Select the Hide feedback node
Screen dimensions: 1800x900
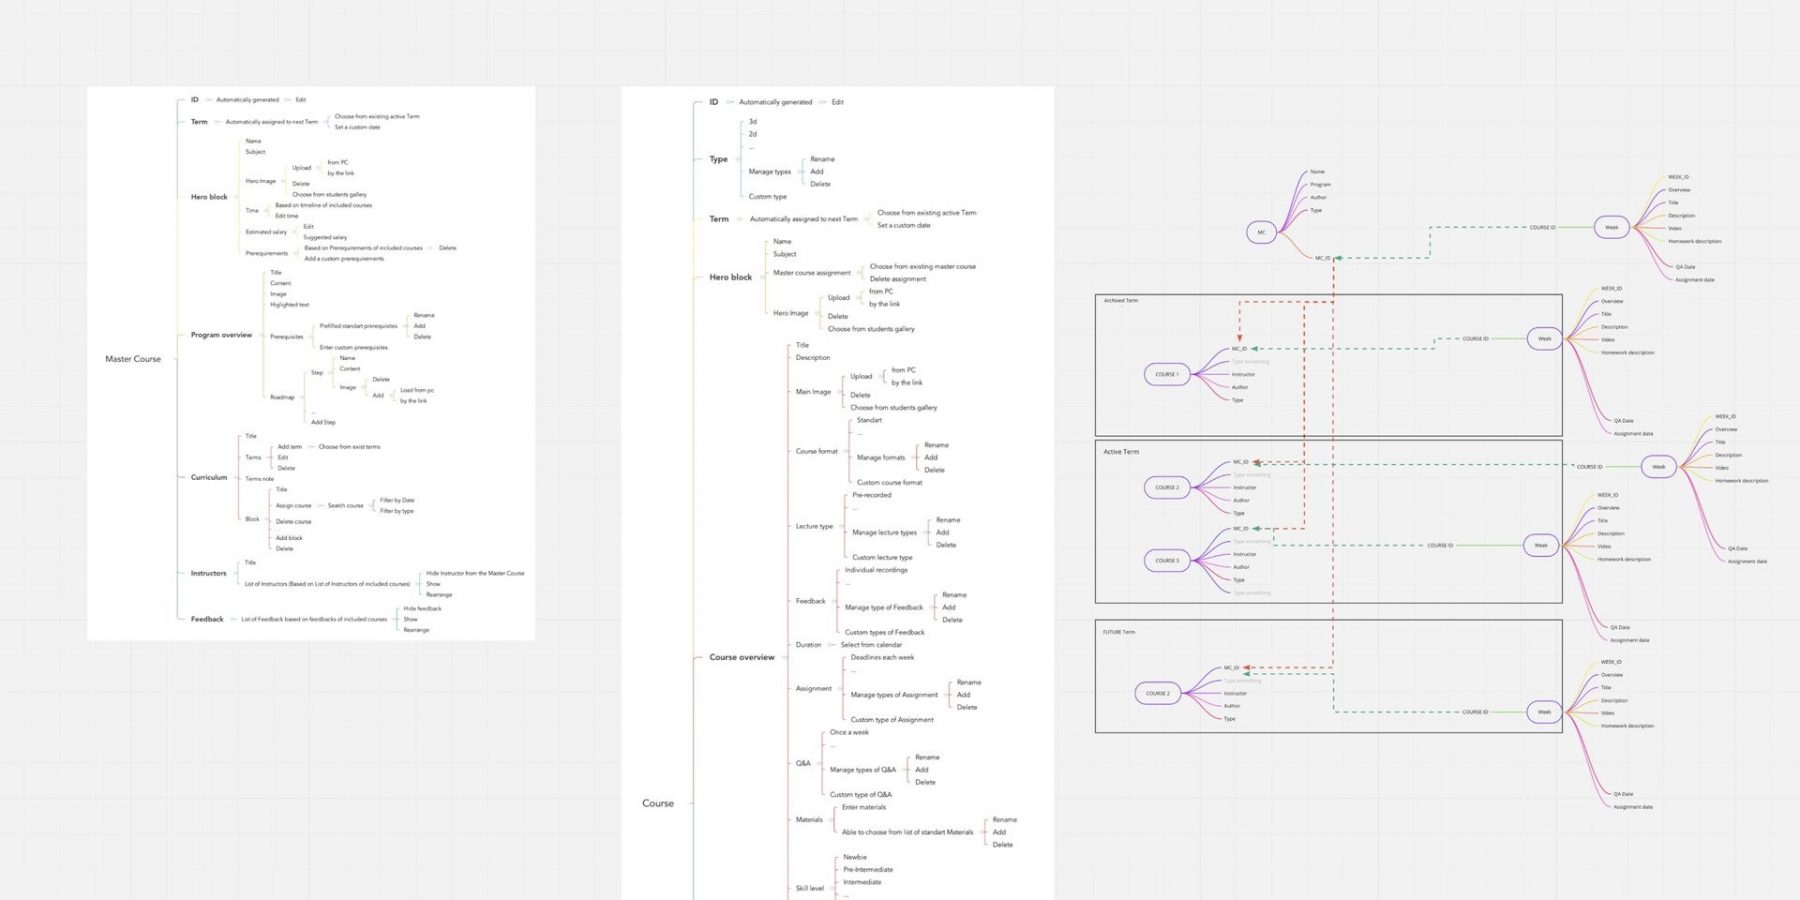coord(422,608)
